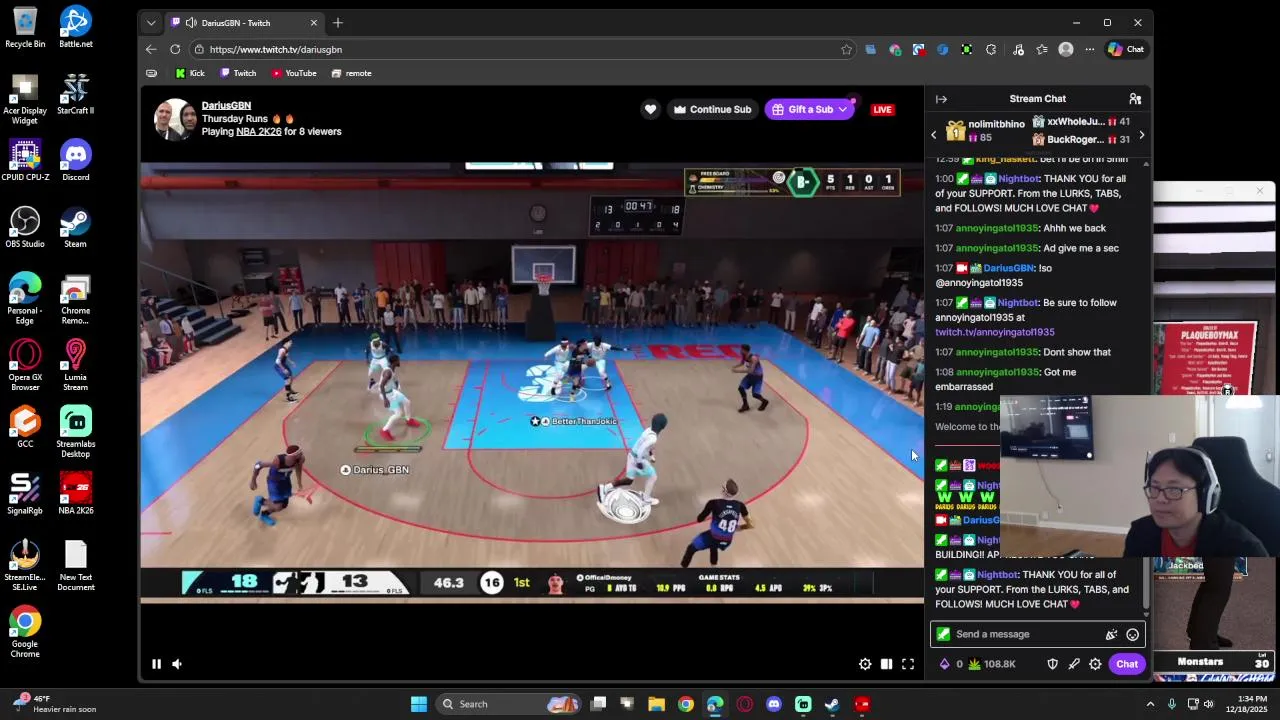Screen dimensions: 1280x720
Task: Show previous gift leaderboard entries arrow
Action: click(x=934, y=134)
